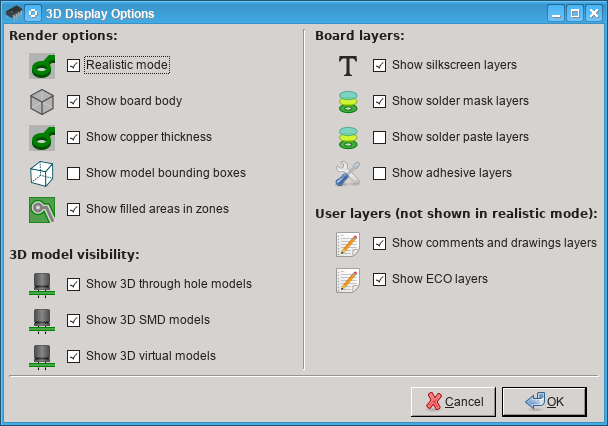Confirm settings with OK button
Viewport: 608px width, 426px height.
[544, 402]
